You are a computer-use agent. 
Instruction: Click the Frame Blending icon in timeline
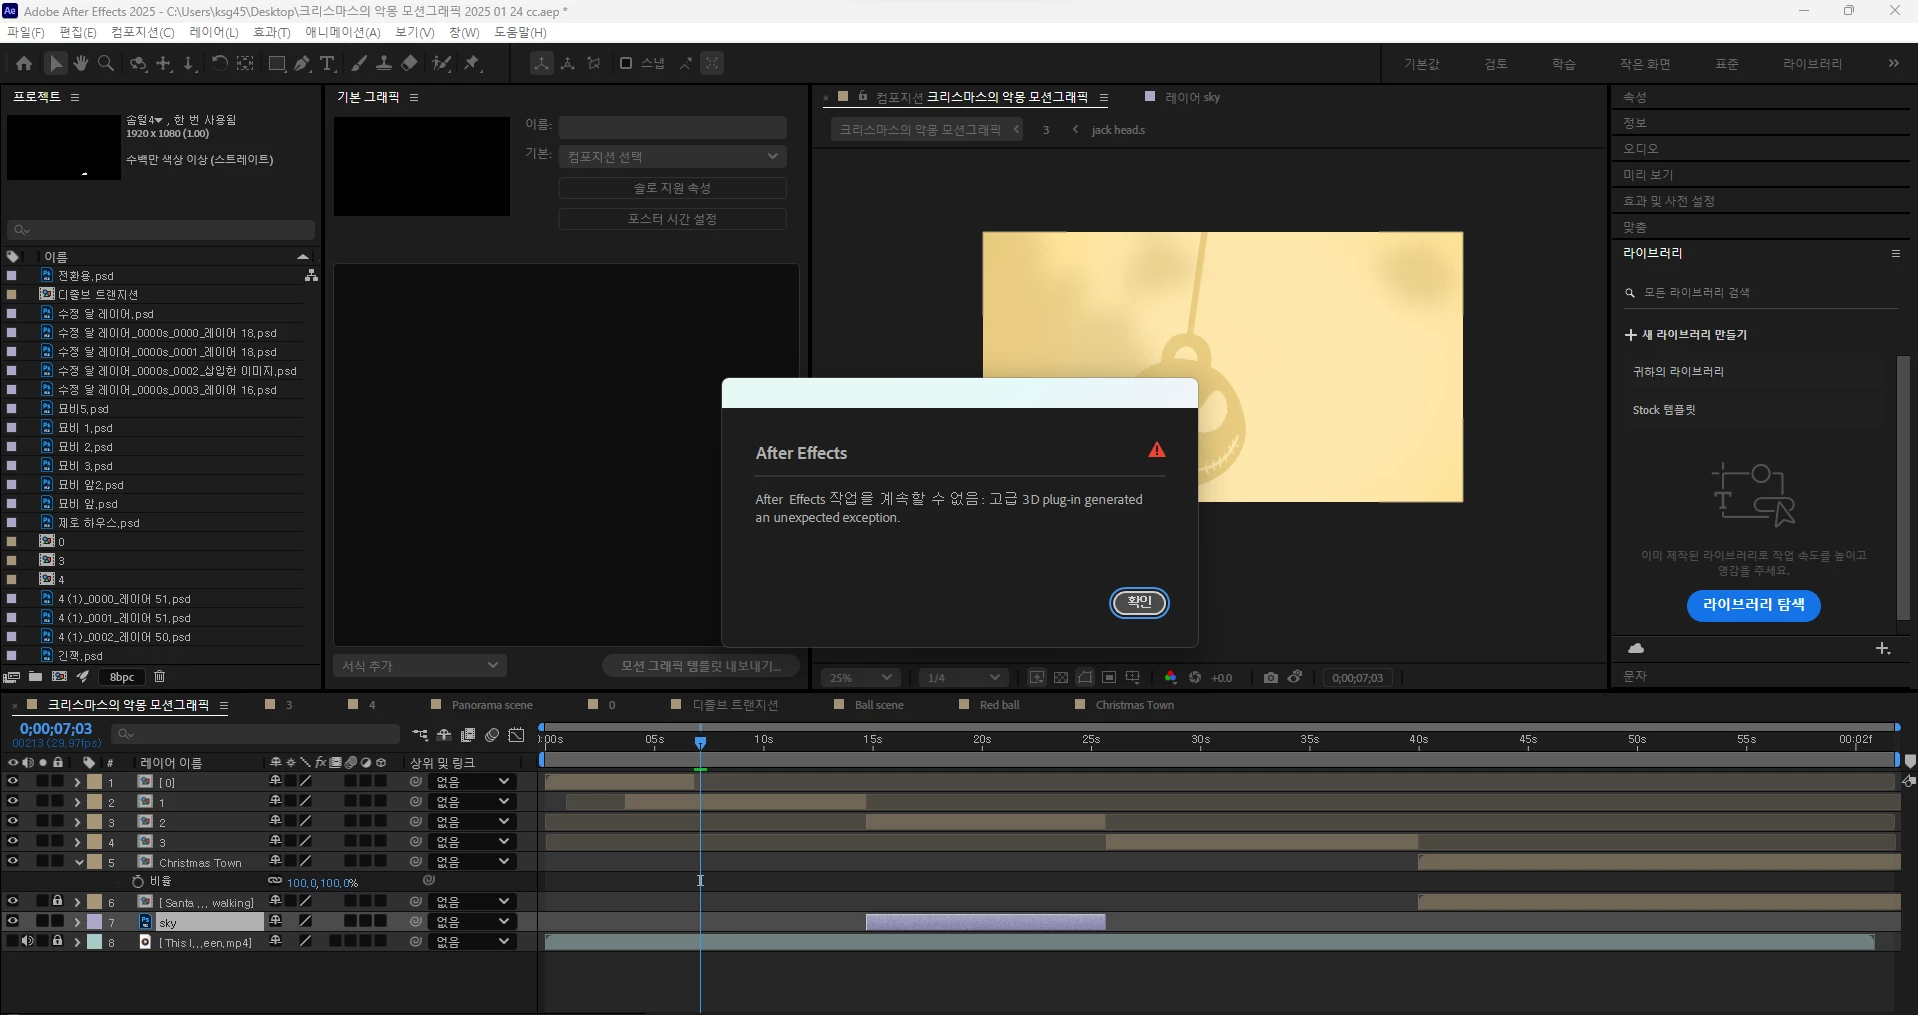tap(468, 735)
